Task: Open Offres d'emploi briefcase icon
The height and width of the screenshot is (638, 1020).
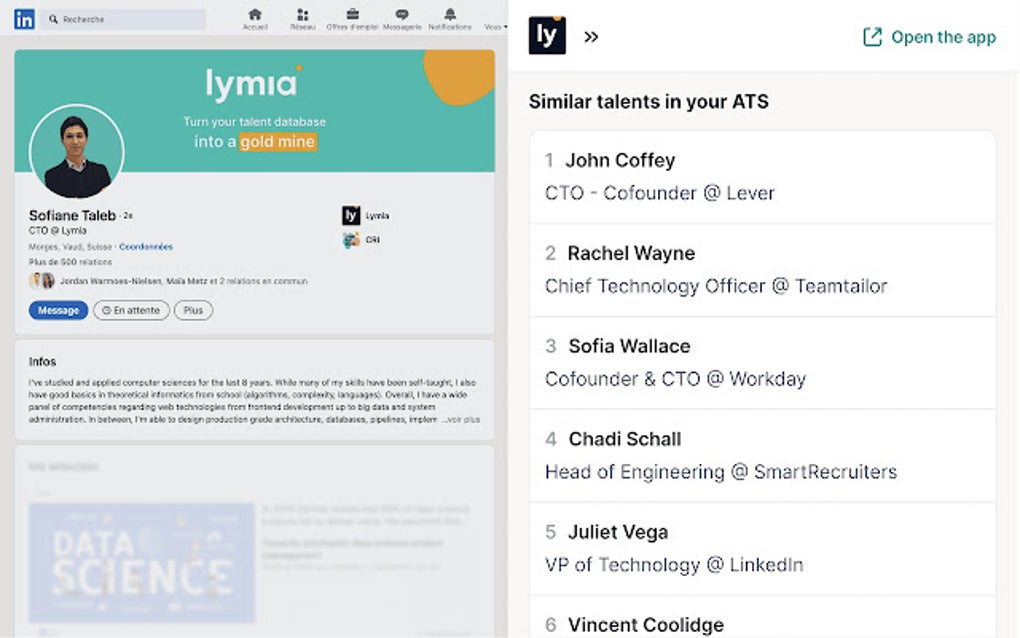Action: [352, 14]
